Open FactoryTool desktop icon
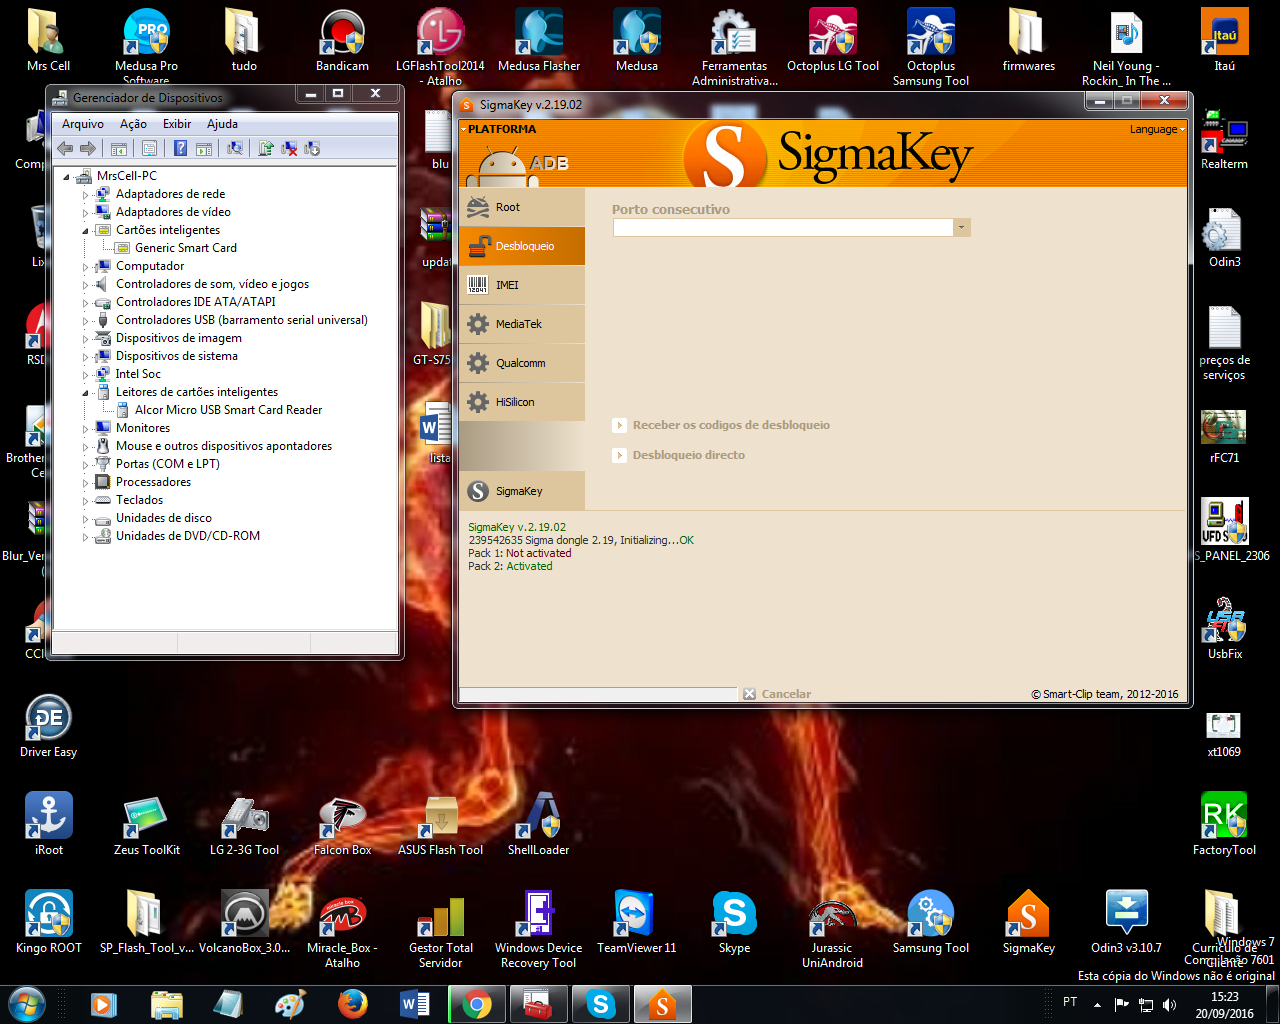Viewport: 1280px width, 1024px height. [1224, 824]
